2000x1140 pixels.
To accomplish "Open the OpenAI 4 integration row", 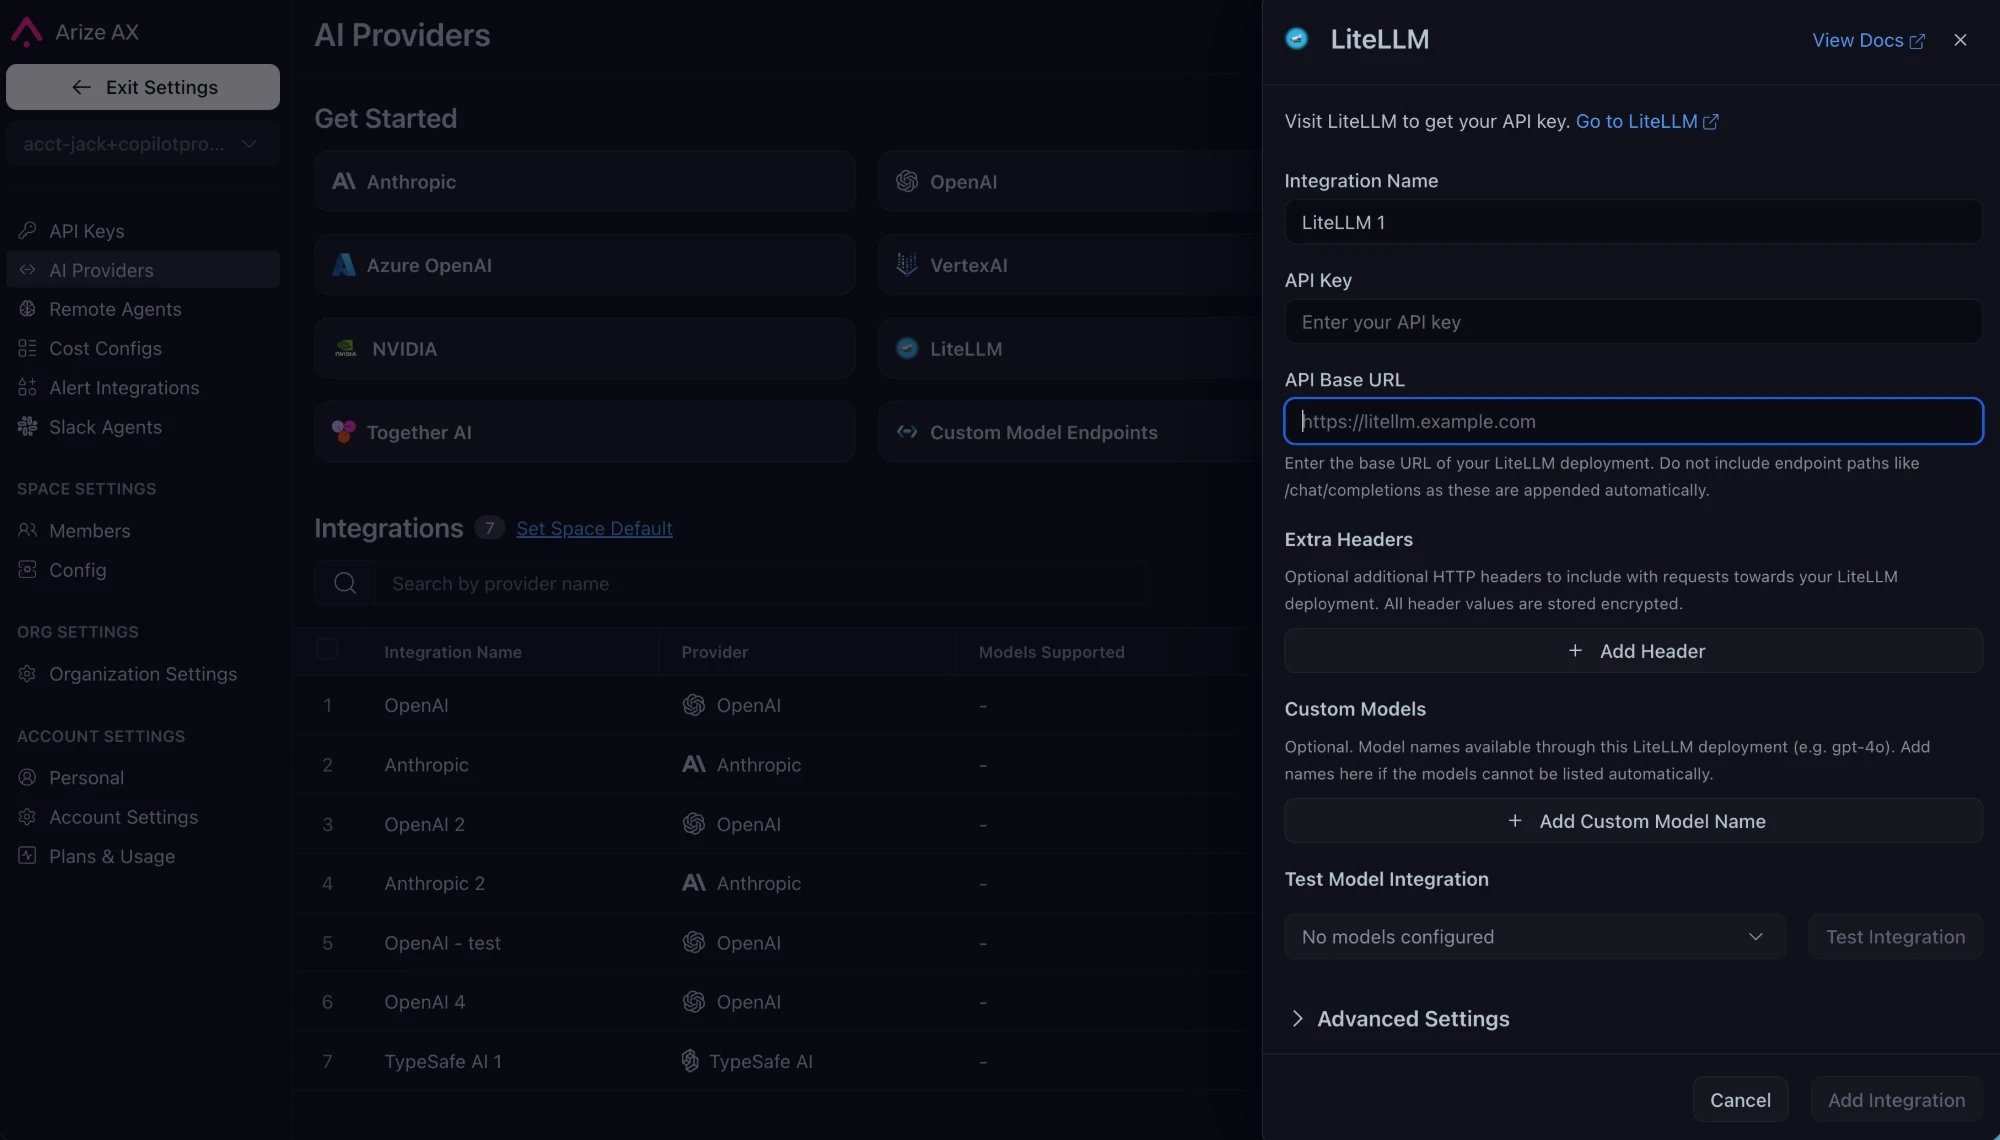I will point(777,1002).
